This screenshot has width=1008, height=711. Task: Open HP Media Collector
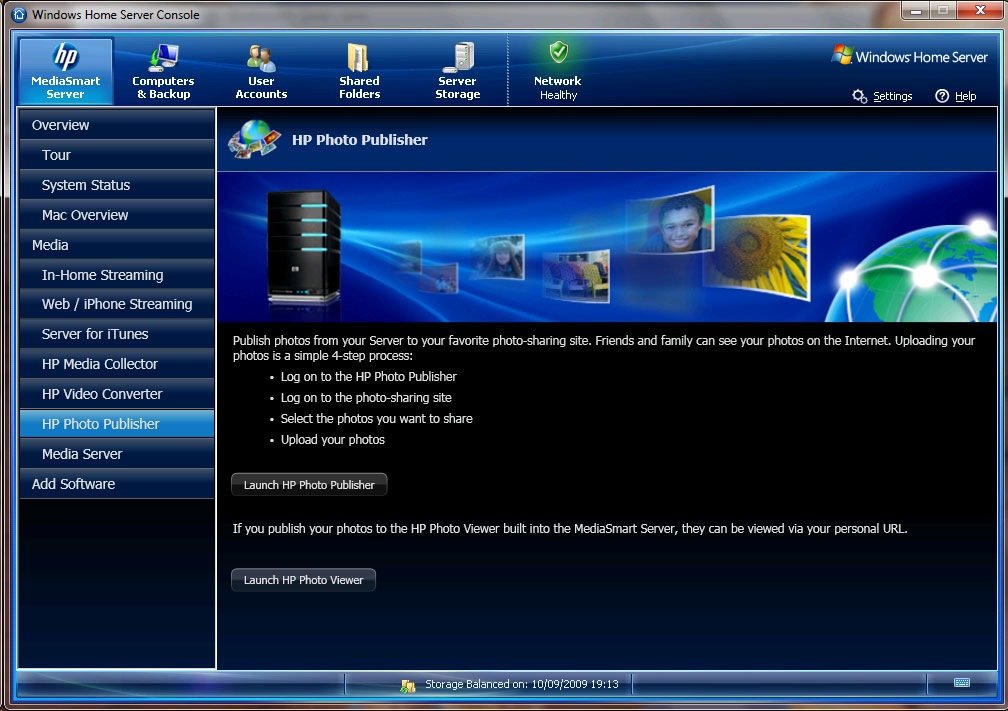tap(116, 364)
